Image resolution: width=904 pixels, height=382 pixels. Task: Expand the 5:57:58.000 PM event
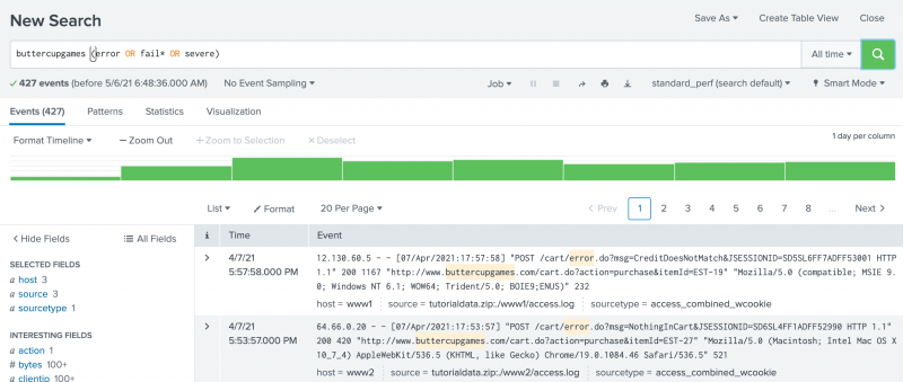point(207,258)
